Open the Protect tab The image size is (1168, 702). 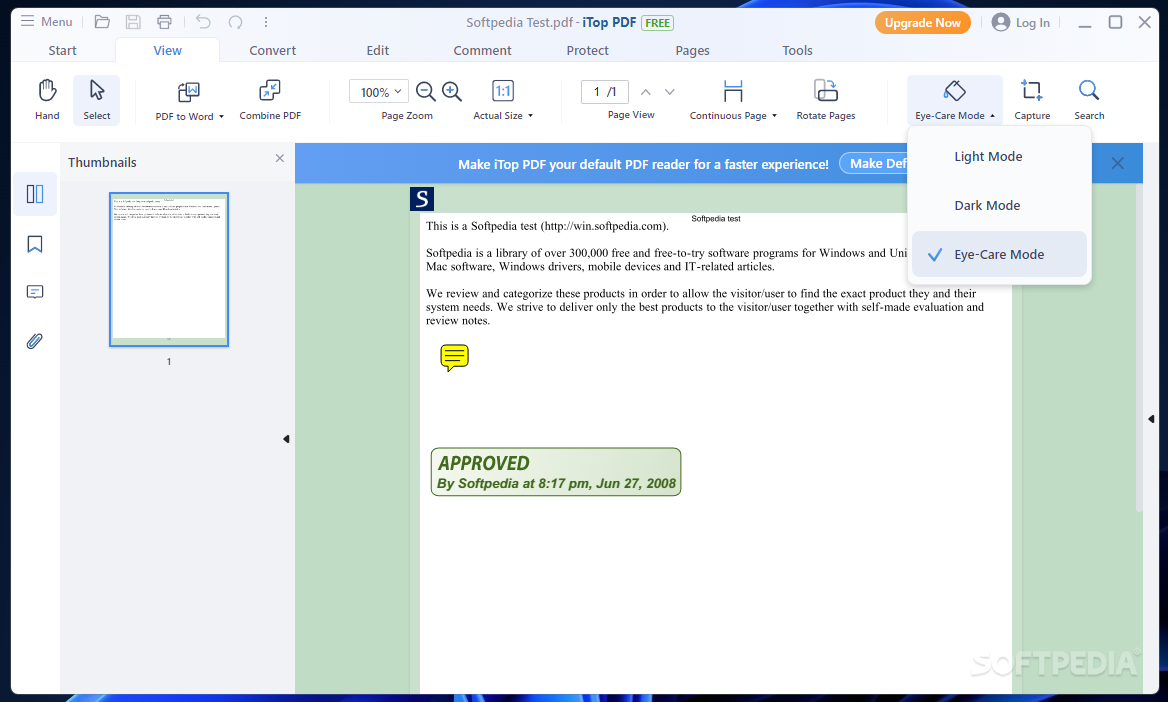[x=588, y=51]
